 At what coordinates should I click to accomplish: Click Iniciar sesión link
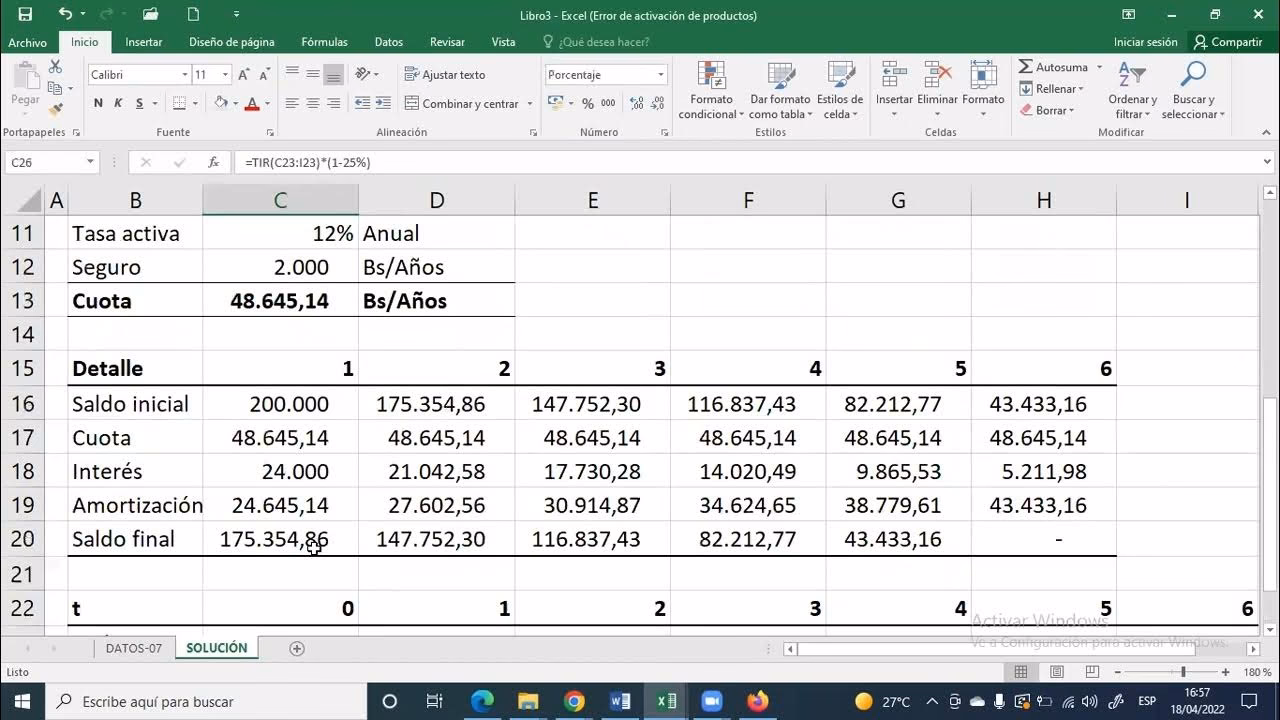click(1145, 42)
